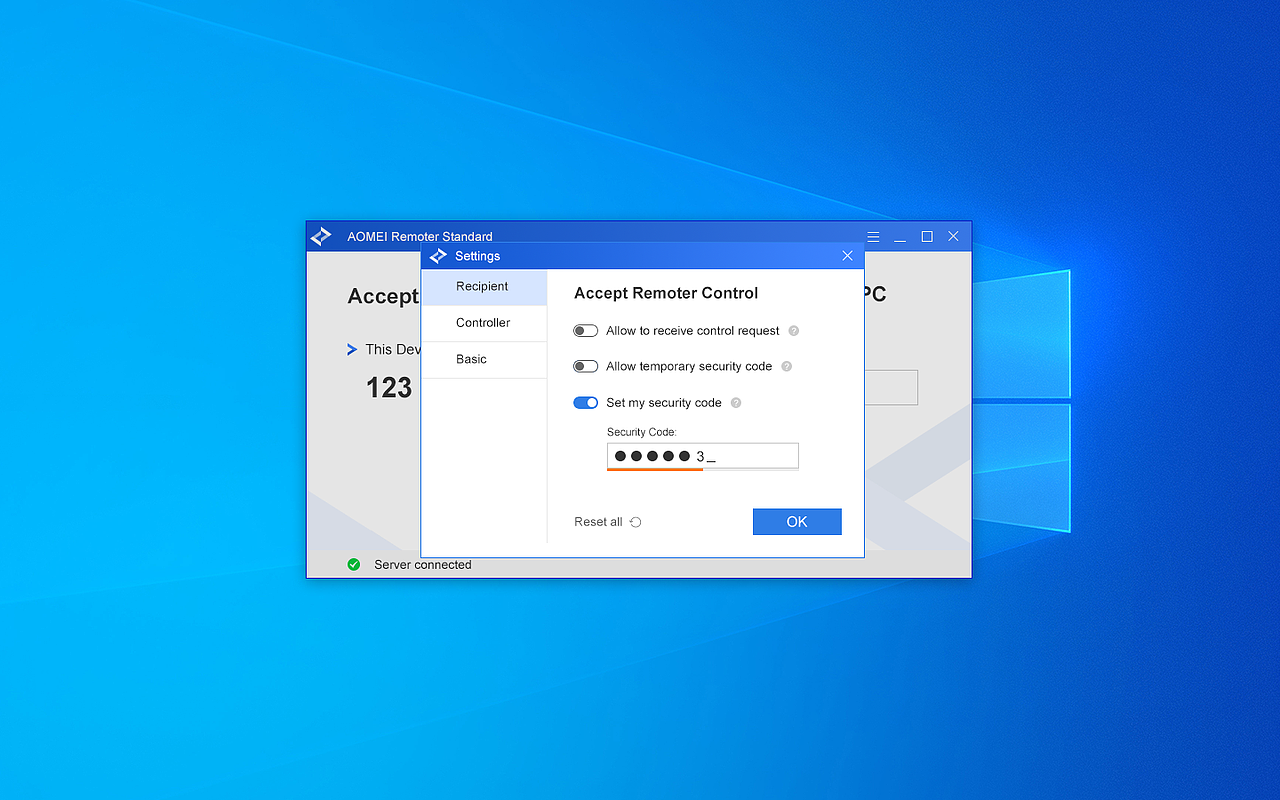
Task: Switch to the Recipient tab
Action: coord(484,287)
